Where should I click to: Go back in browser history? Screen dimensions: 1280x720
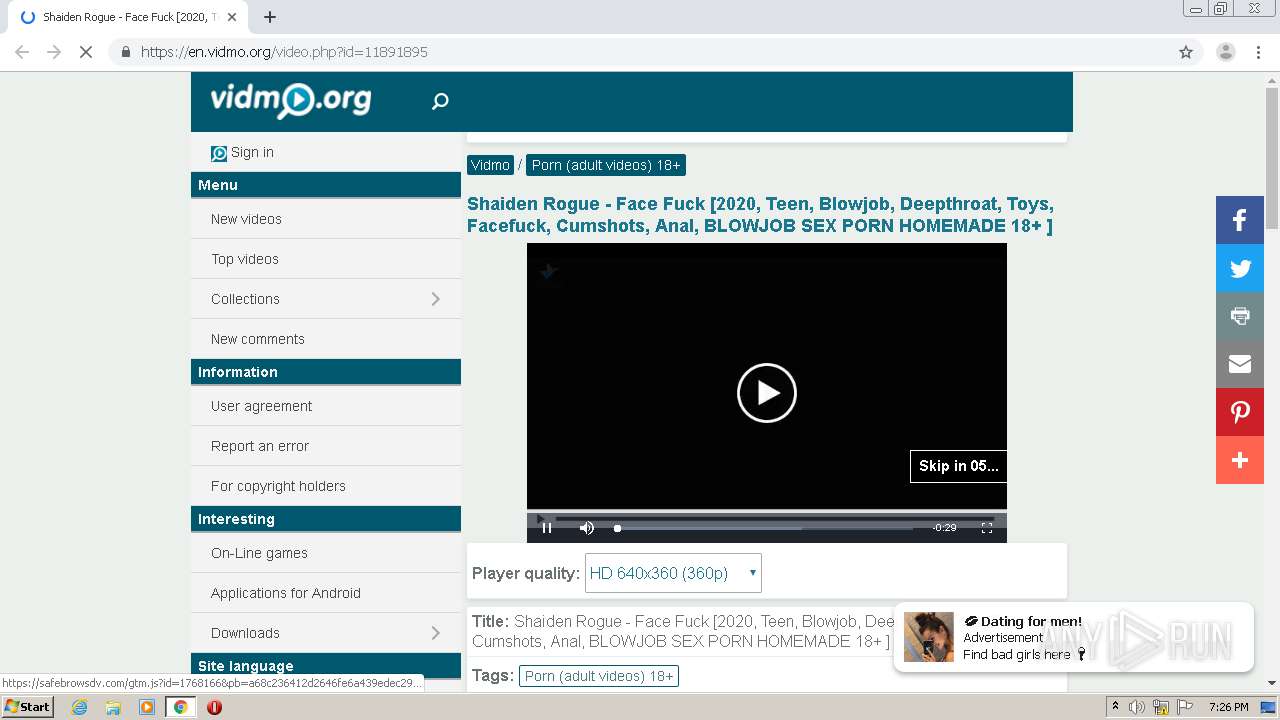pyautogui.click(x=22, y=52)
